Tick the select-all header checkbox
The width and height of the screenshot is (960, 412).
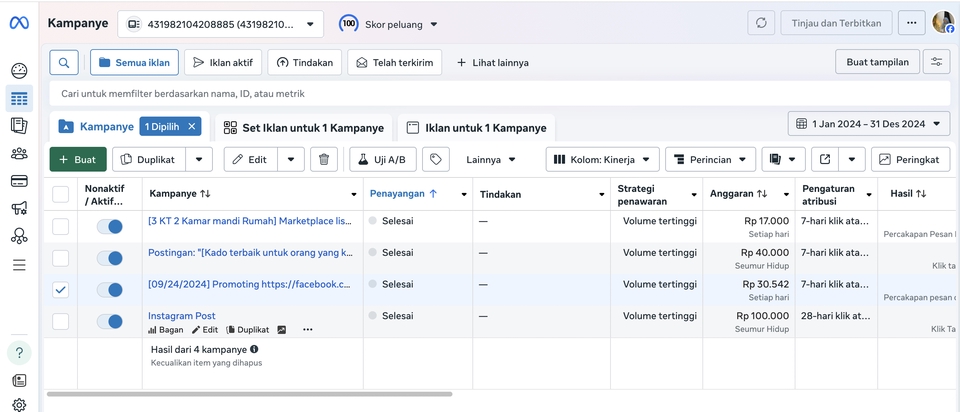[x=61, y=194]
